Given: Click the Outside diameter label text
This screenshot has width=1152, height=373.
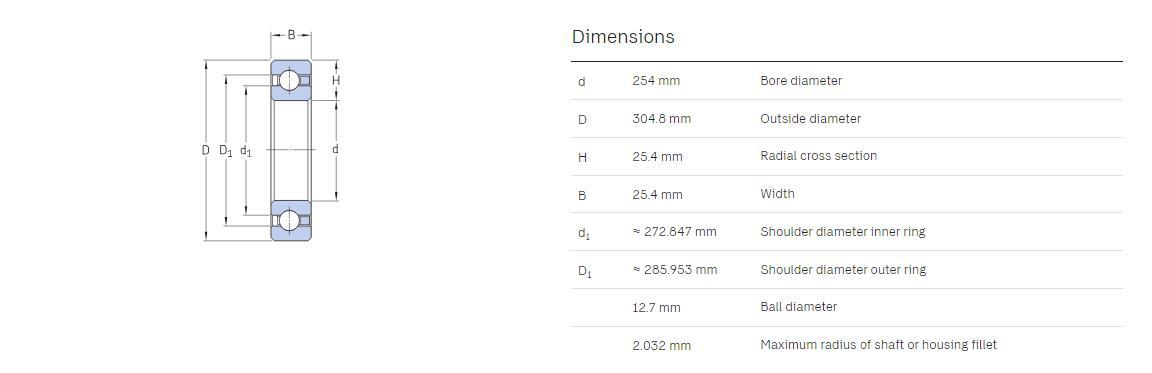Looking at the screenshot, I should 810,119.
